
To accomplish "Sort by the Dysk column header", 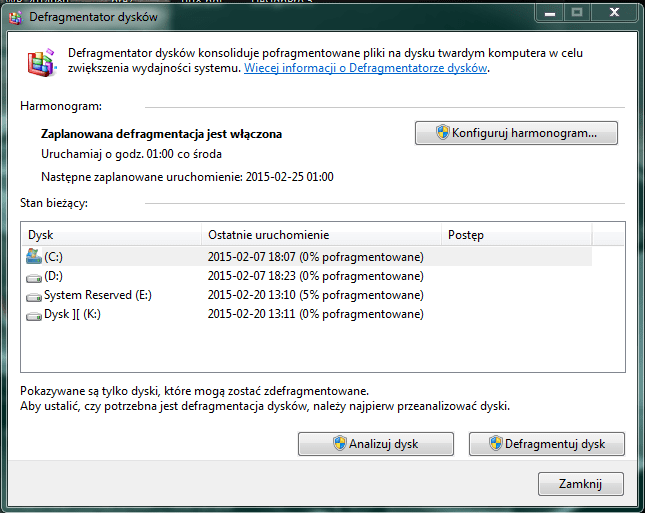I will point(111,235).
